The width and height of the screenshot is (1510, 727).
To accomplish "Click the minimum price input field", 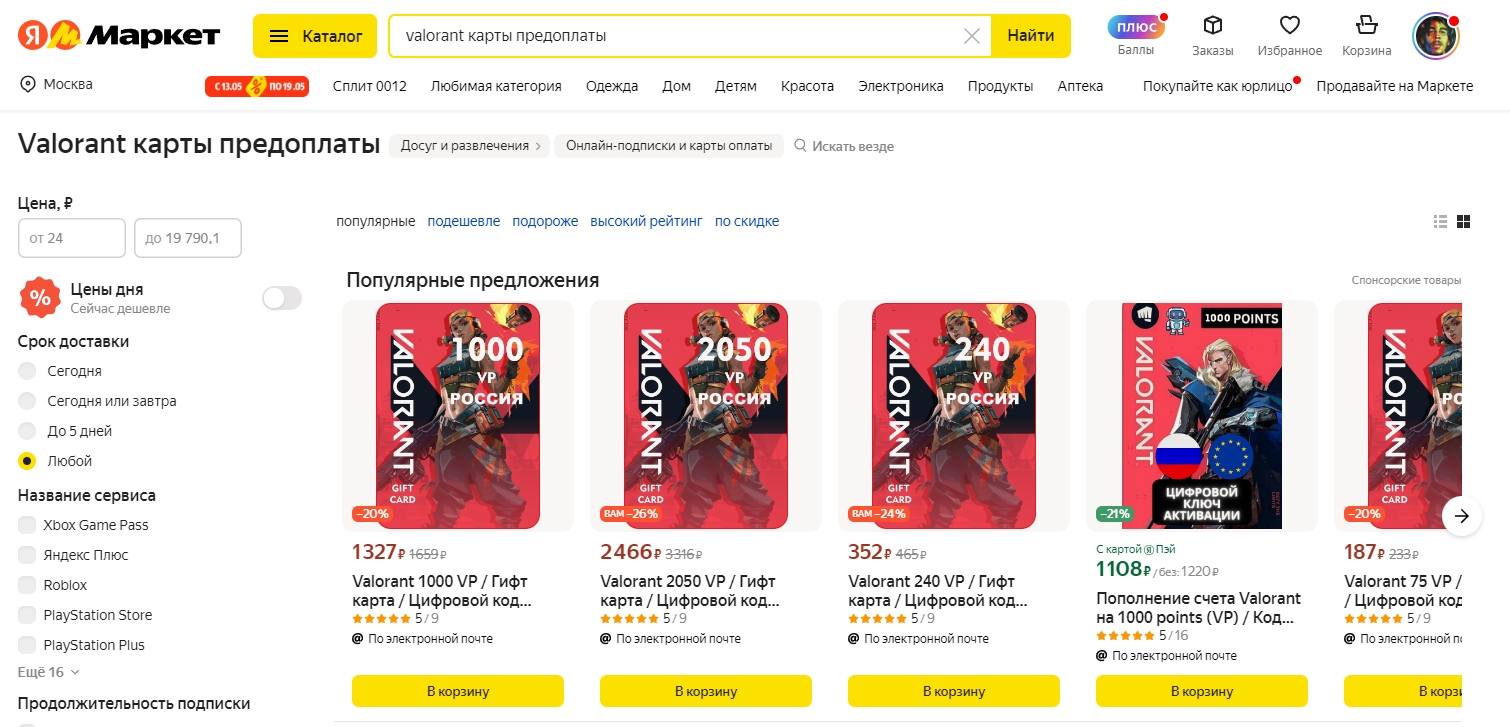I will (x=72, y=238).
